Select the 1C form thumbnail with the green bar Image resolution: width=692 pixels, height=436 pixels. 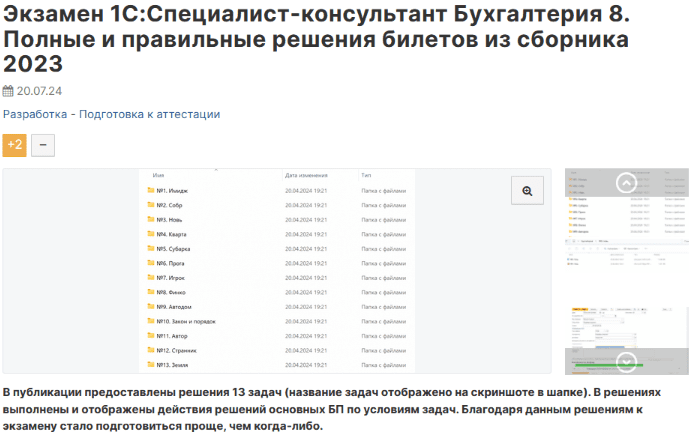coord(627,340)
